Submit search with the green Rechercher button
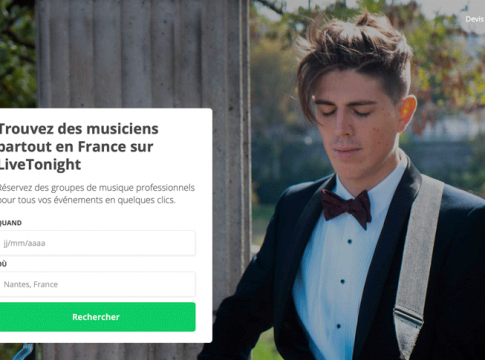Image resolution: width=485 pixels, height=360 pixels. [97, 317]
